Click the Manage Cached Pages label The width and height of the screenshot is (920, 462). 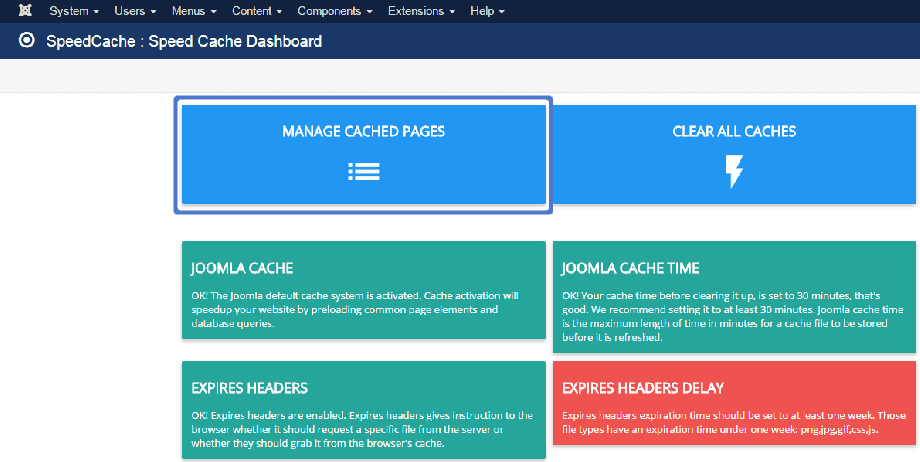pos(363,131)
